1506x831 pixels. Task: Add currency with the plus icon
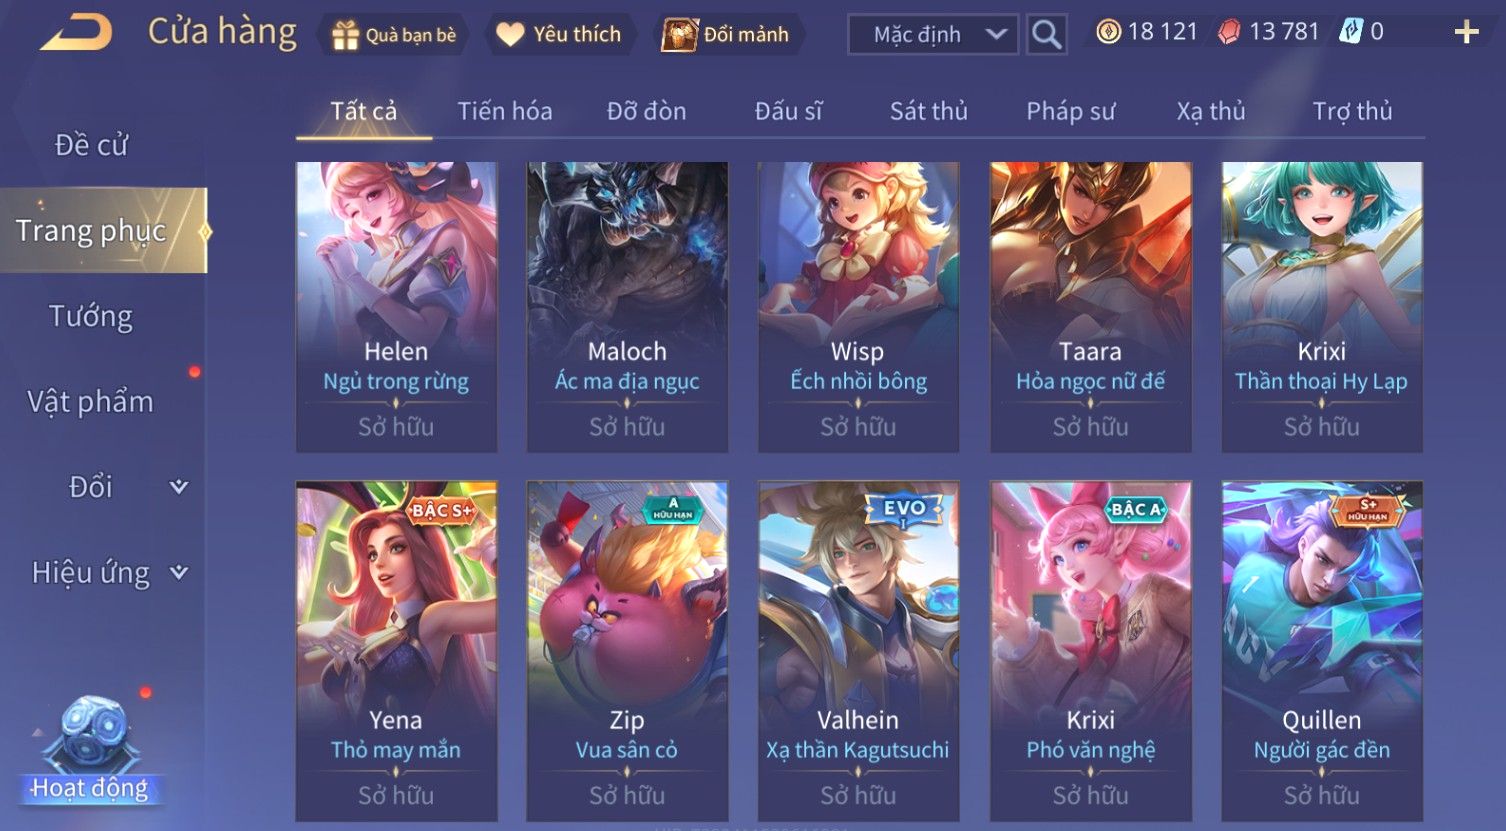[x=1466, y=33]
